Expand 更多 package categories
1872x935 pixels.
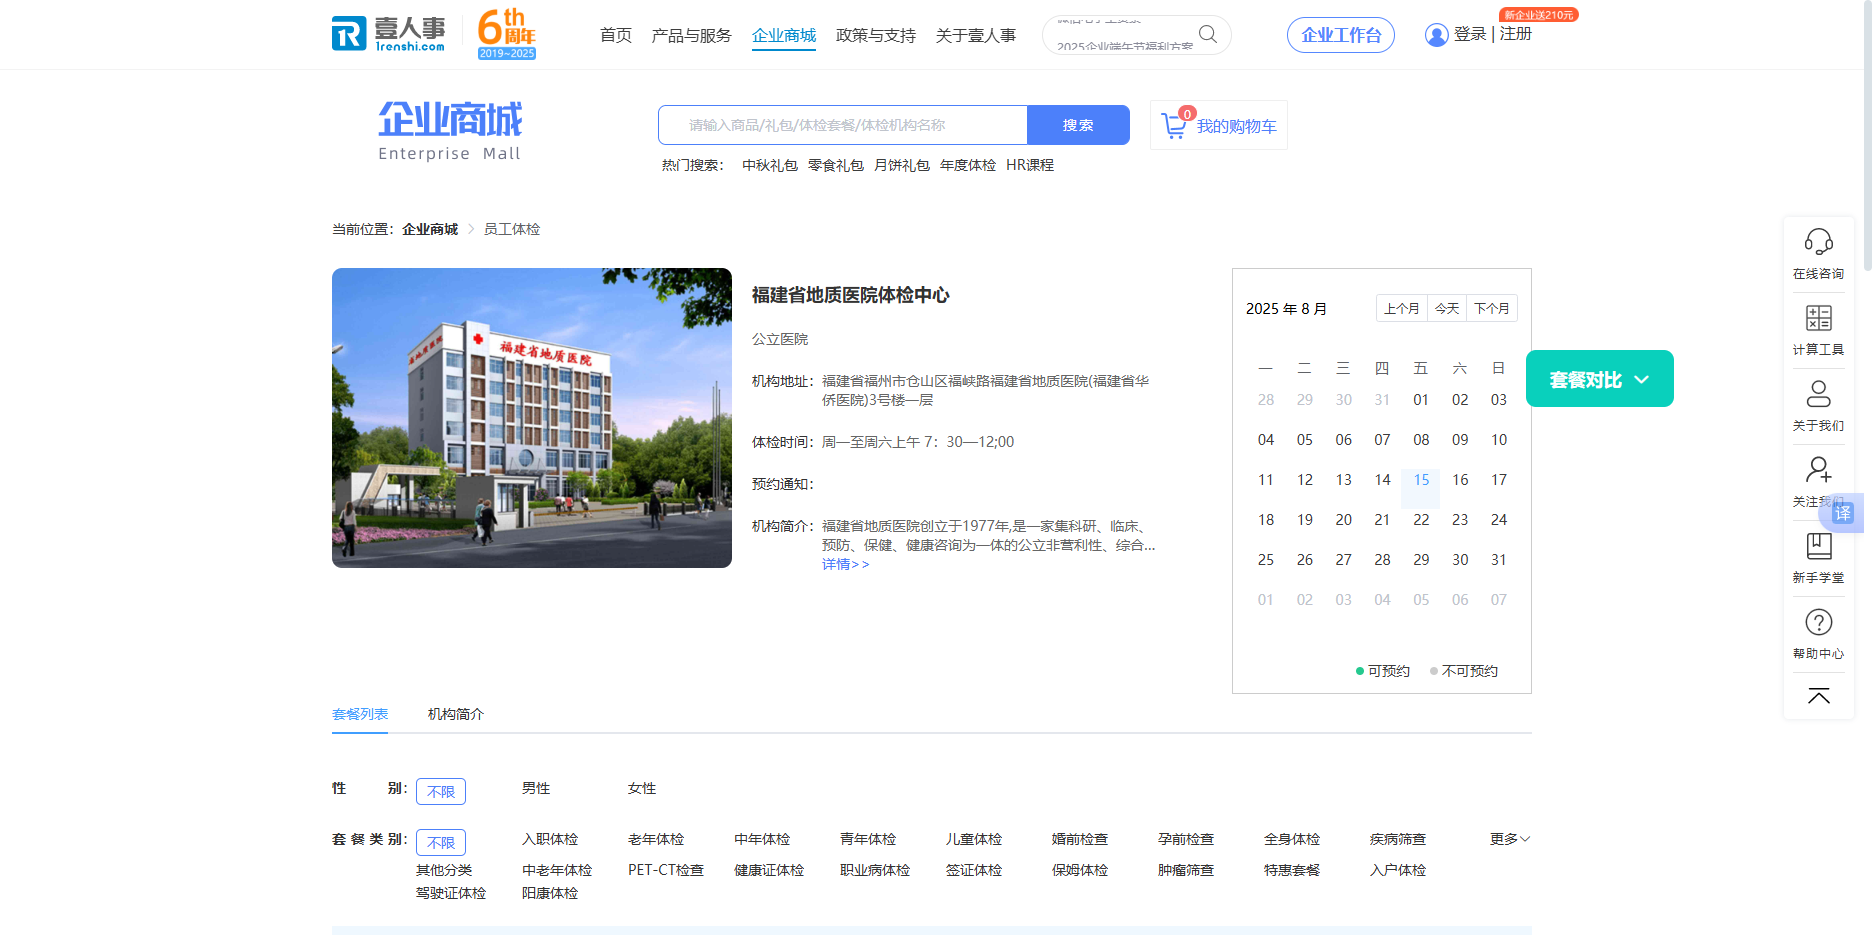[1510, 839]
